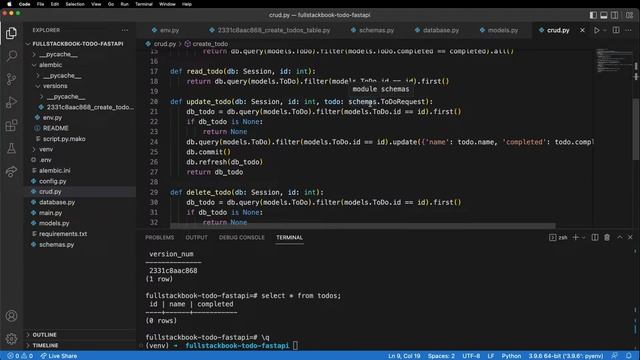Create a new terminal with plus icon
640x360 pixels.
tap(576, 237)
